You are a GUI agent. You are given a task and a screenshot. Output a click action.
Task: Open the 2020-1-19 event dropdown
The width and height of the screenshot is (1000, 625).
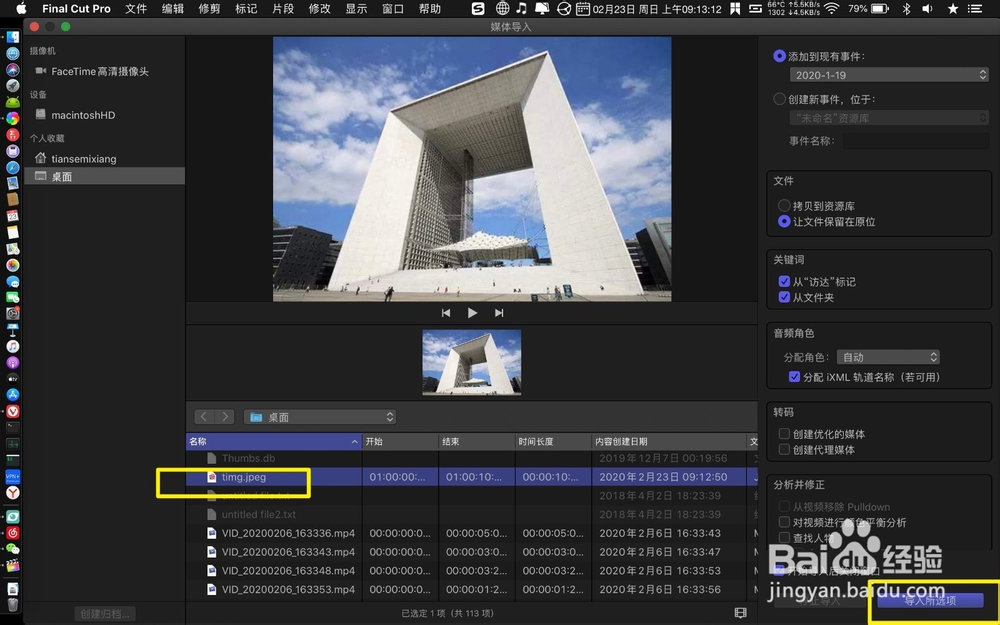pos(888,74)
